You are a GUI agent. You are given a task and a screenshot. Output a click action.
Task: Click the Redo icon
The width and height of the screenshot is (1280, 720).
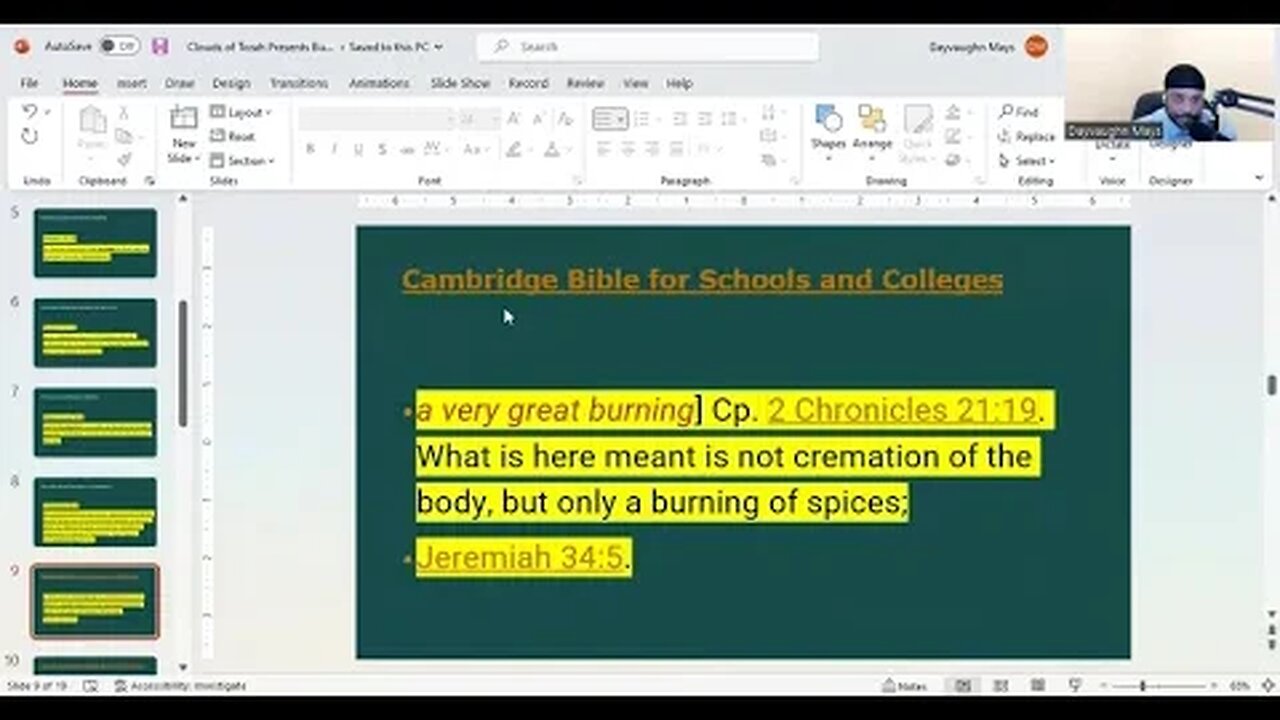(x=29, y=137)
